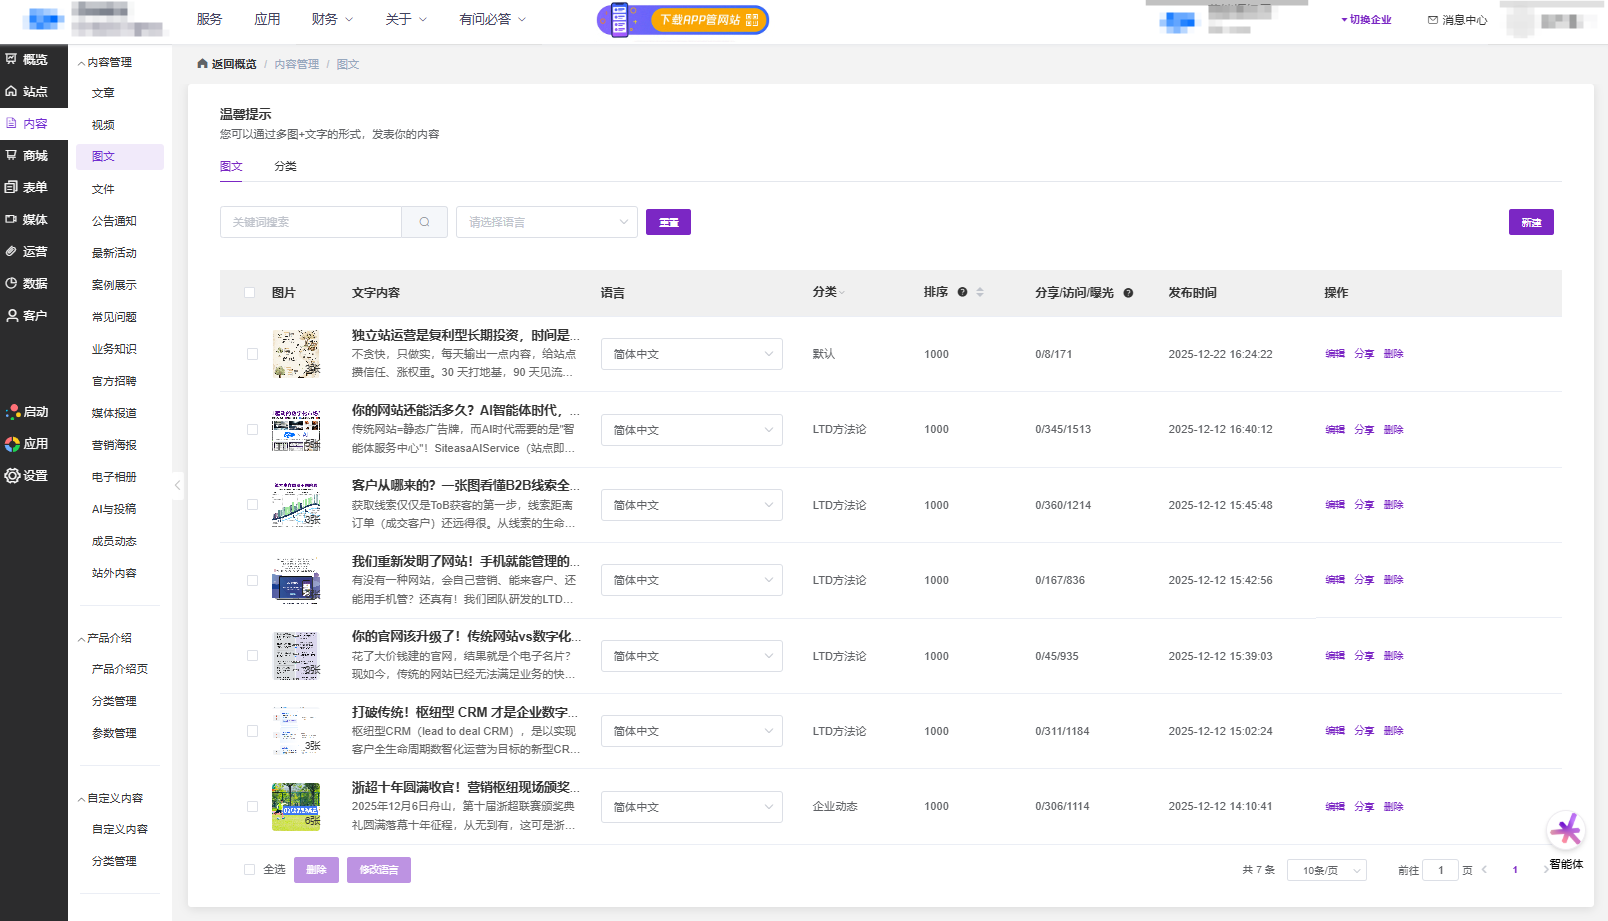Click the 返回概览 home icon
Viewport: 1608px width, 921px height.
203,64
